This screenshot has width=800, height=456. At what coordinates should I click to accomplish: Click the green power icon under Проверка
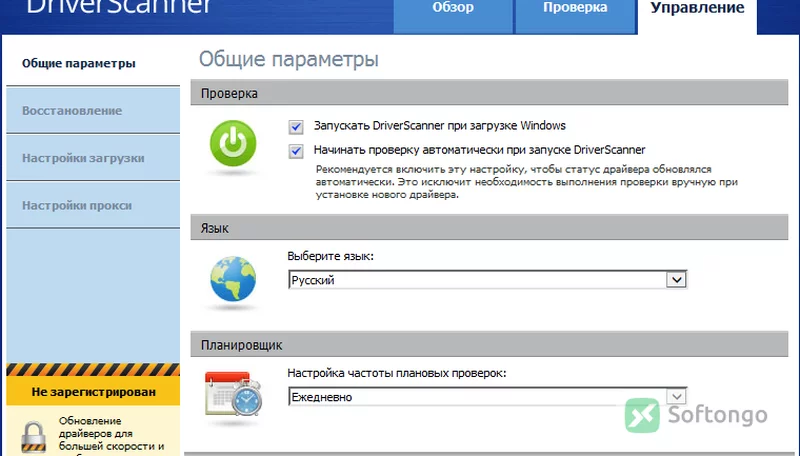click(x=233, y=143)
